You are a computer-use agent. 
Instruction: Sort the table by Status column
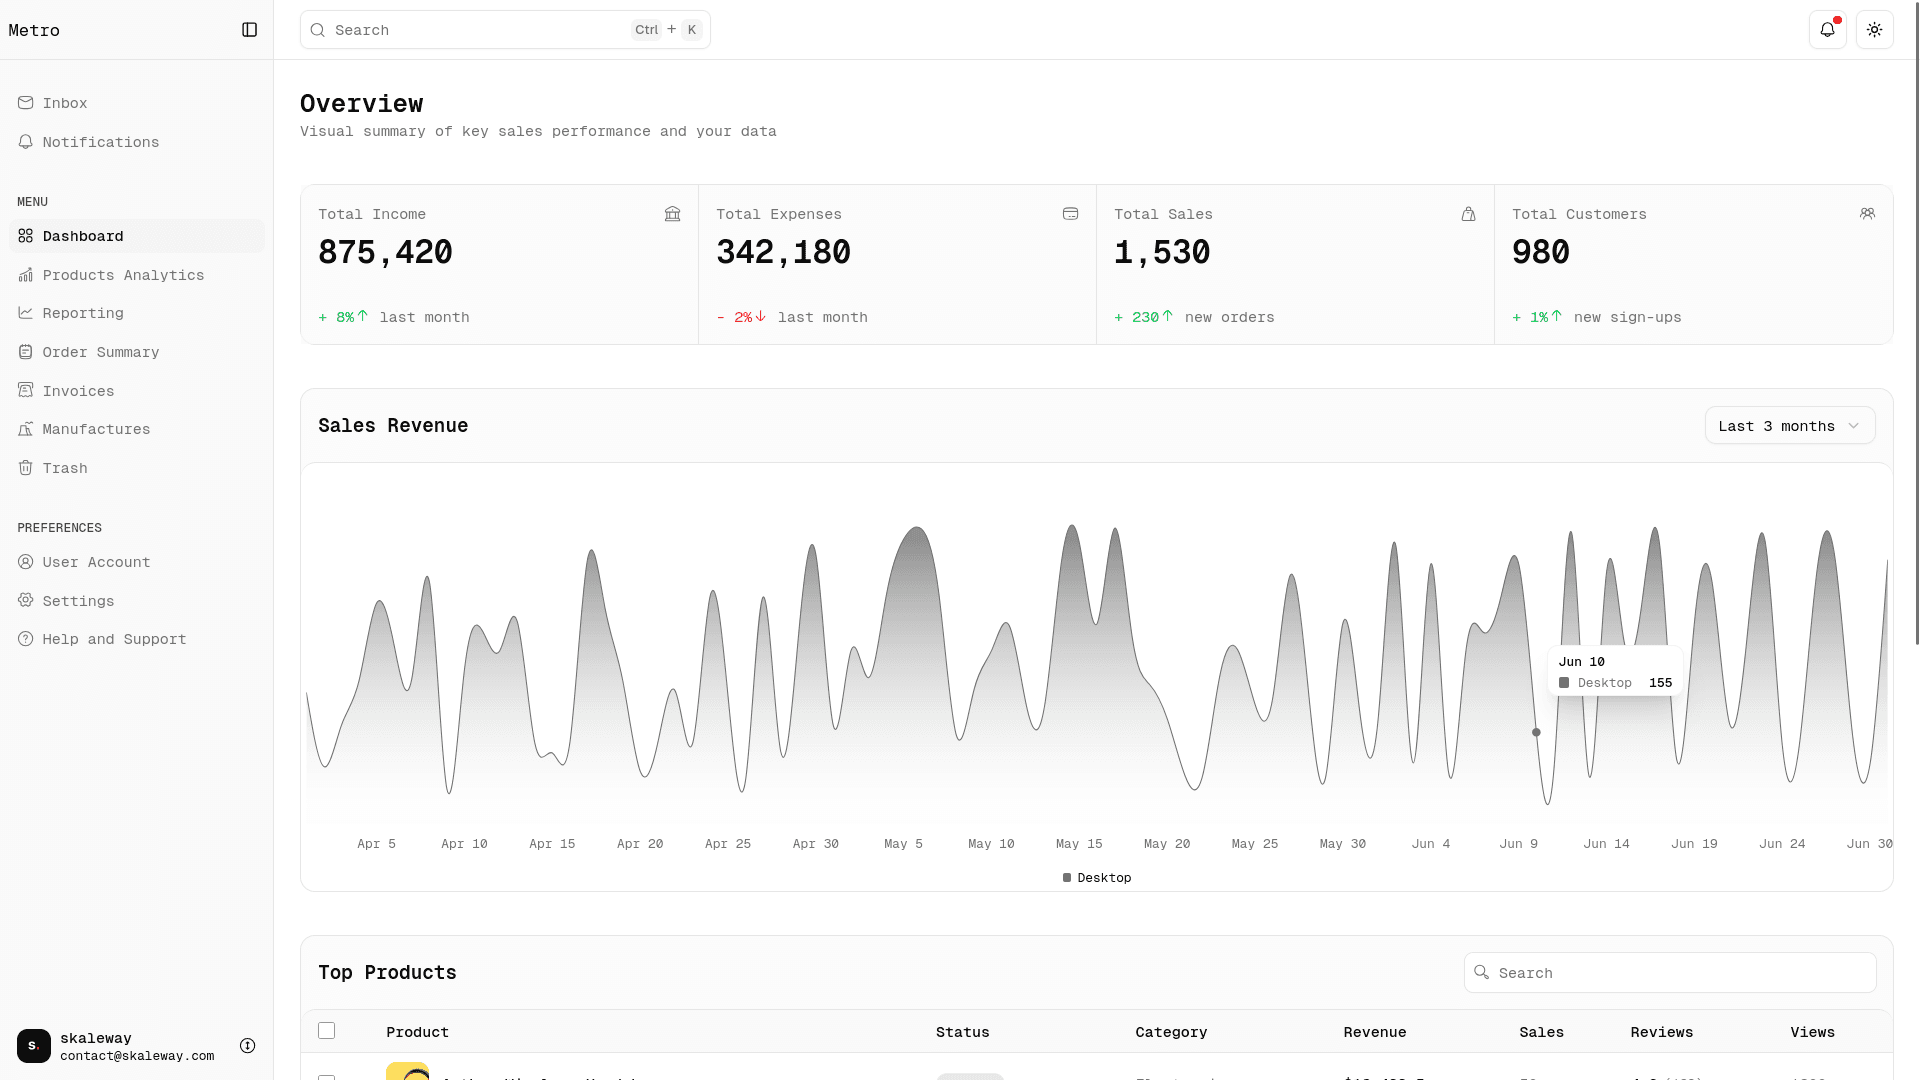962,1032
